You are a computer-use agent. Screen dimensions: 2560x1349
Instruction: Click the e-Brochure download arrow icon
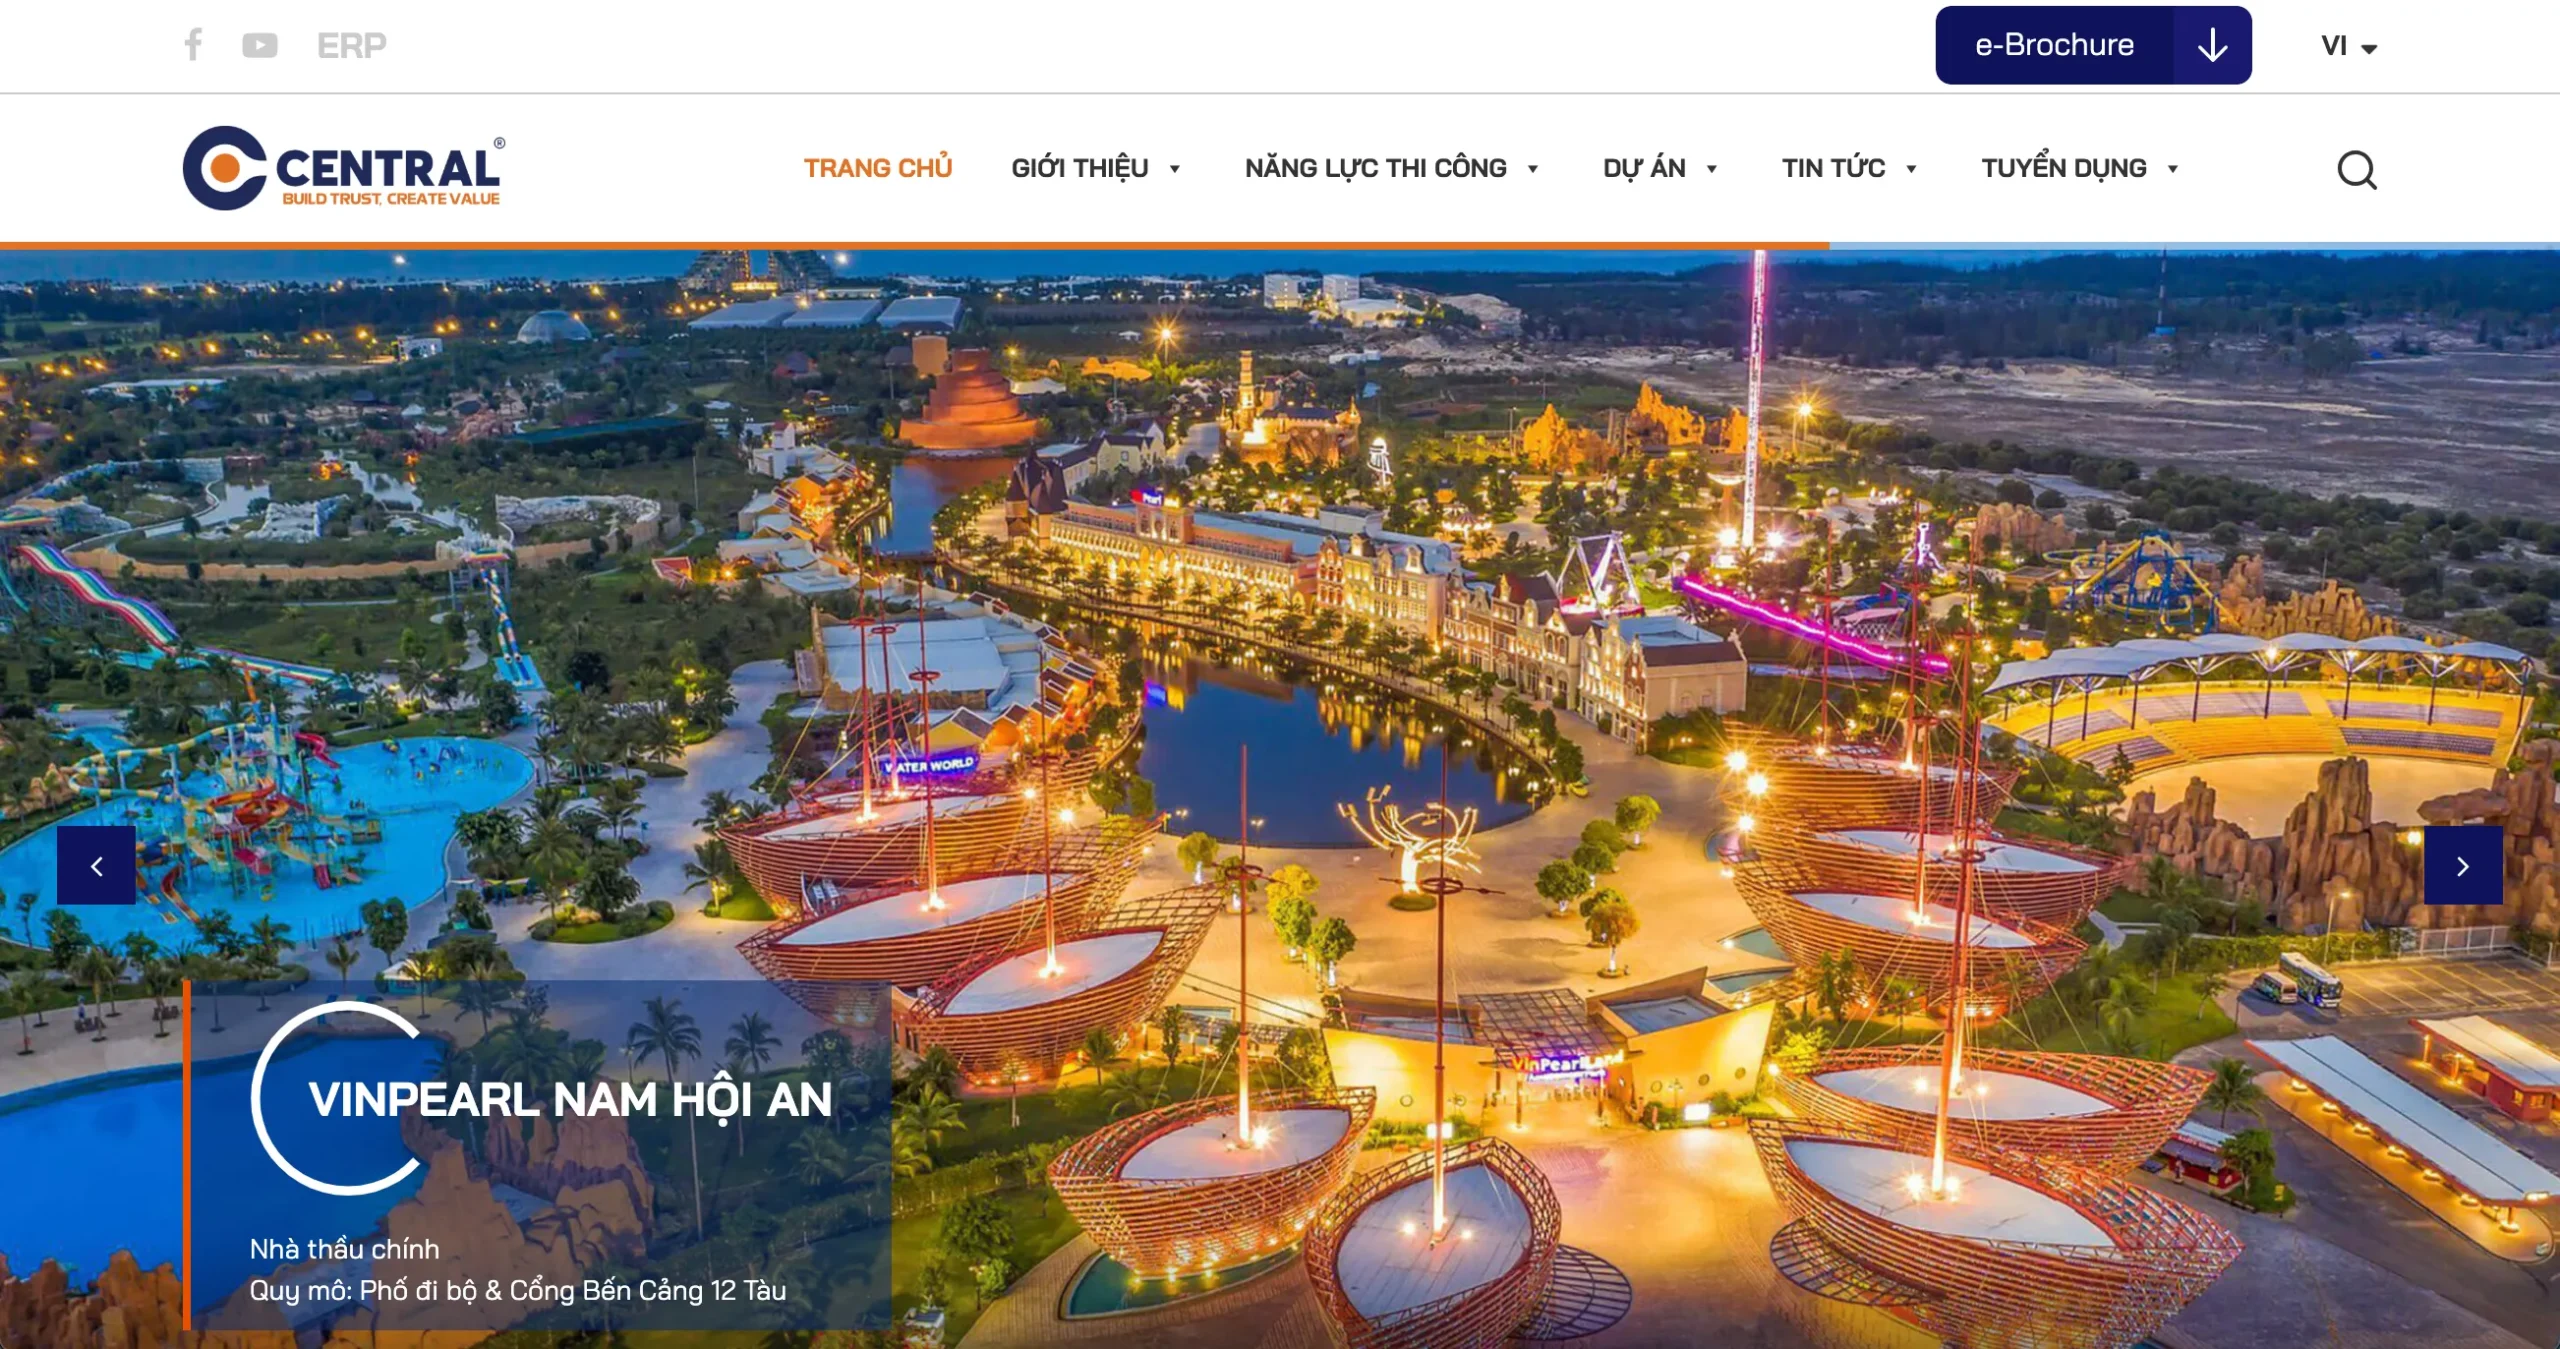click(x=2212, y=45)
